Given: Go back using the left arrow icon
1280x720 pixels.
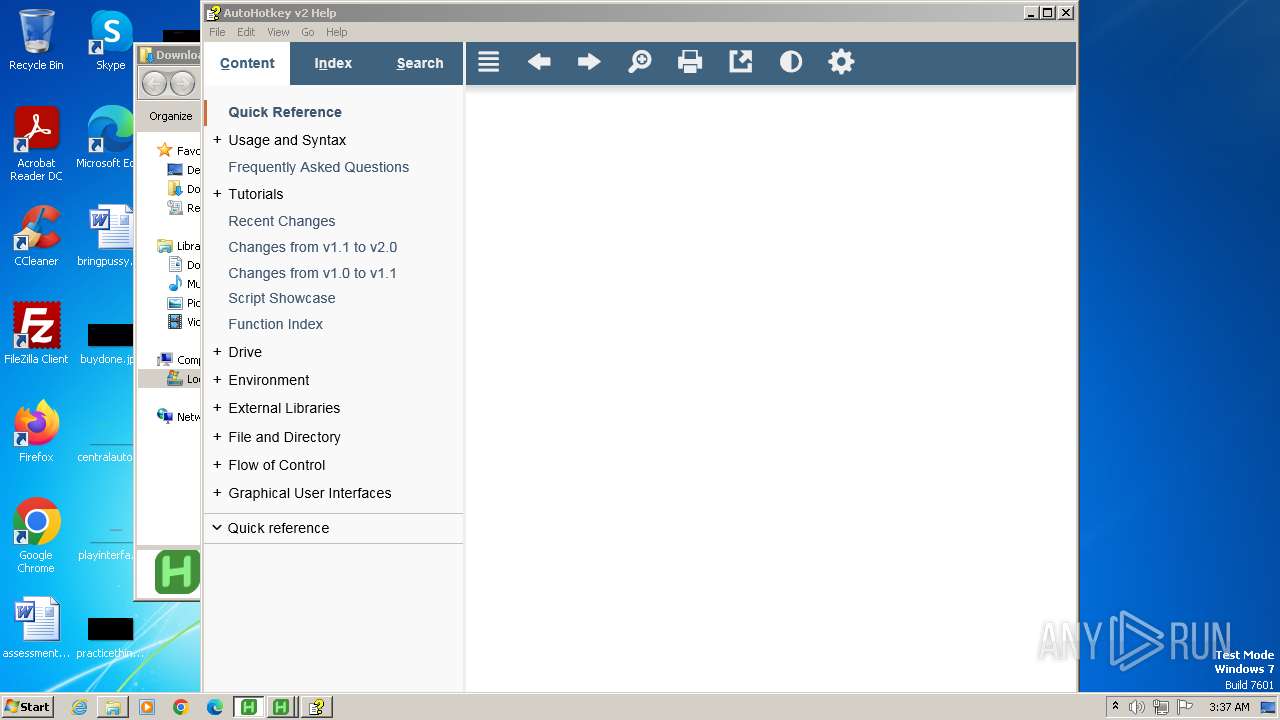Looking at the screenshot, I should 539,62.
